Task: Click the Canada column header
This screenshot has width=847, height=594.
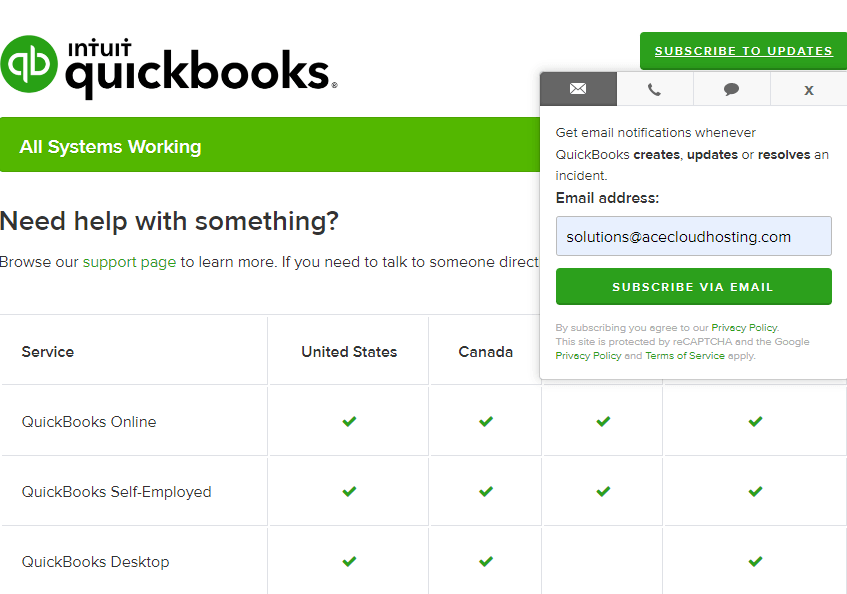Action: pos(486,352)
